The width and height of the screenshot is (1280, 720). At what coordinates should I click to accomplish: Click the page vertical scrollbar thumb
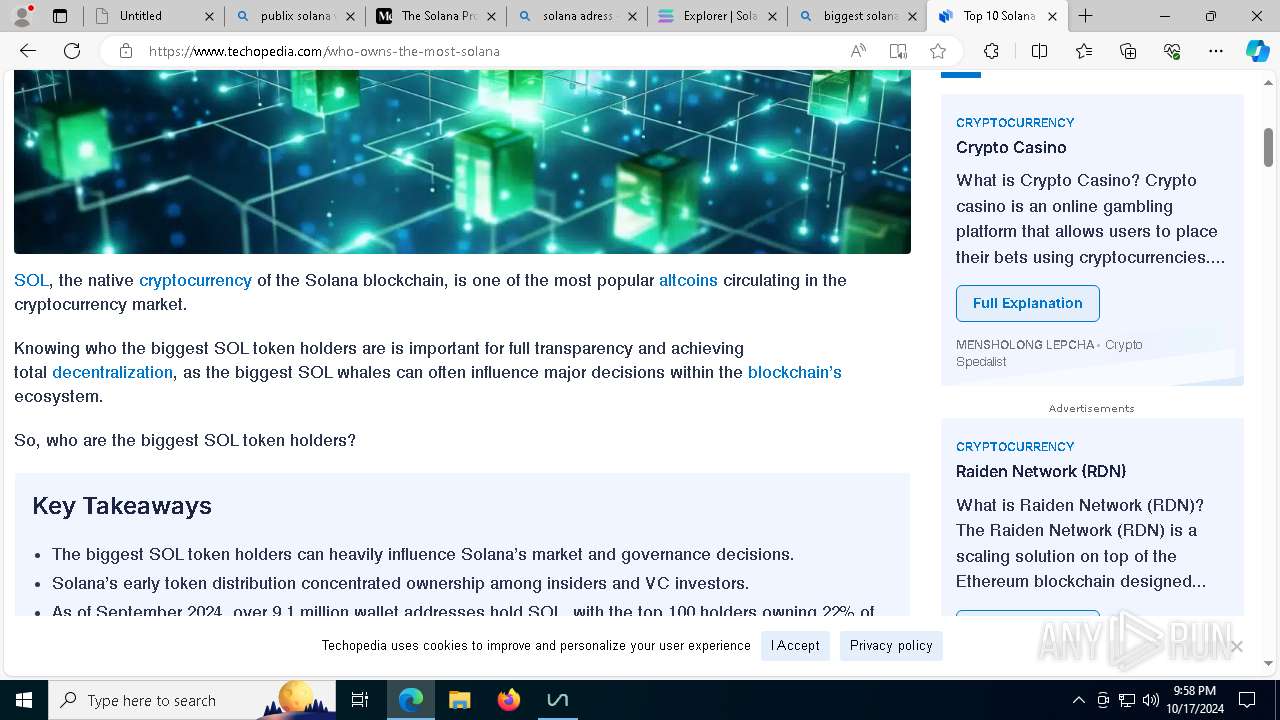tap(1268, 147)
